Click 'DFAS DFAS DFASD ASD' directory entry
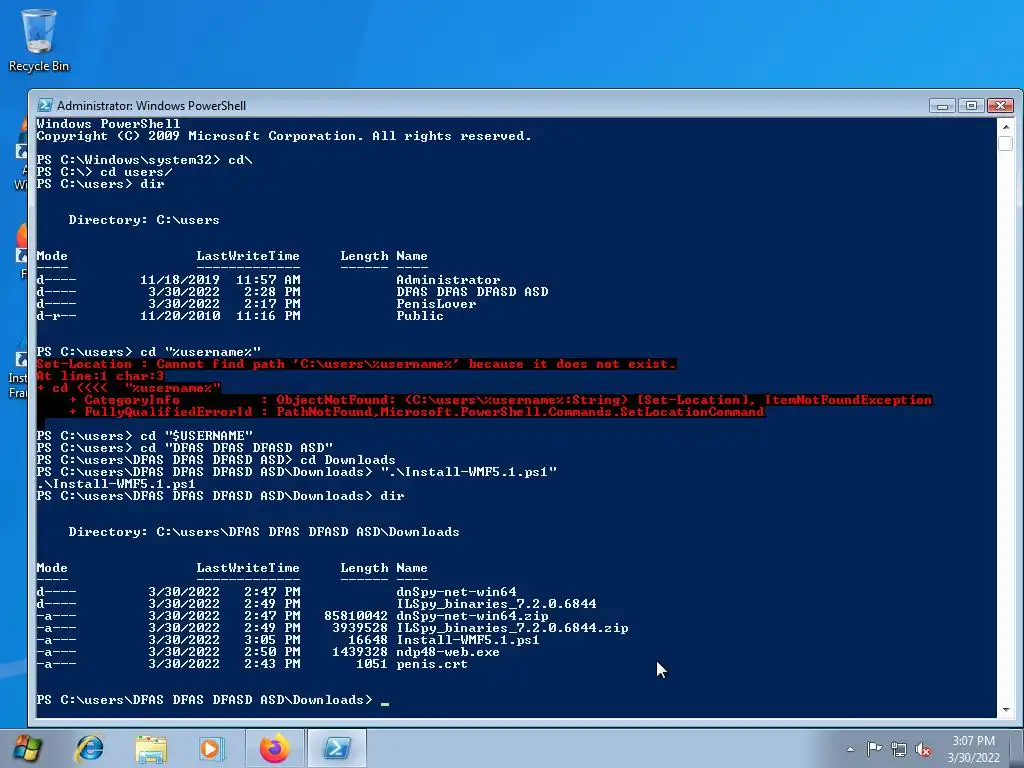 pos(472,292)
